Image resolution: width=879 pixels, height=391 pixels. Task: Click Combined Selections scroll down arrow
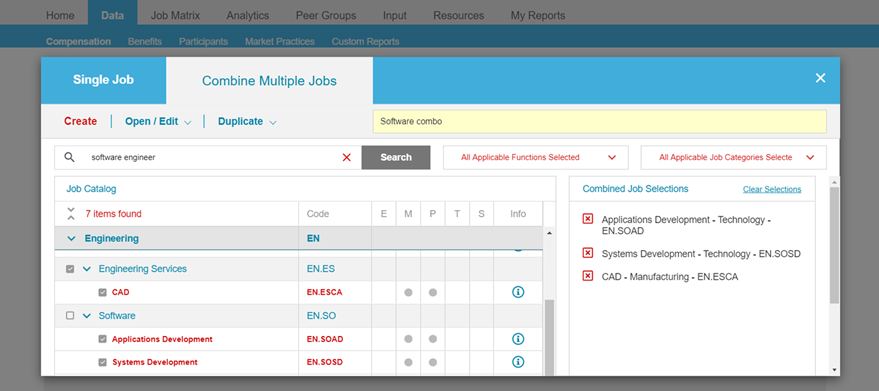[834, 370]
